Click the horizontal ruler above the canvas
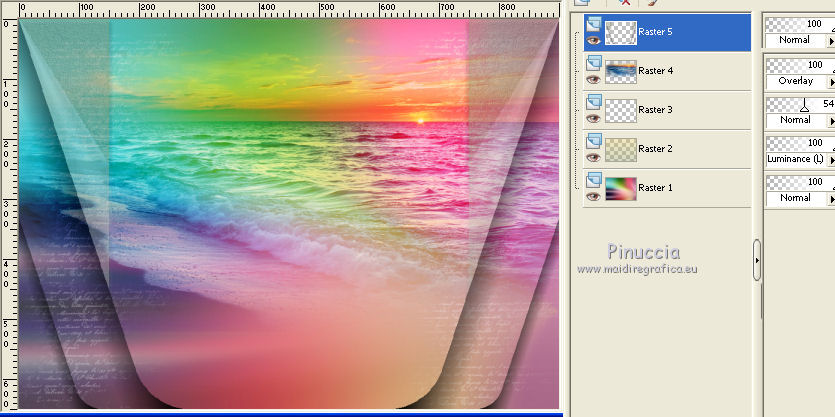The image size is (835, 417). pyautogui.click(x=289, y=10)
